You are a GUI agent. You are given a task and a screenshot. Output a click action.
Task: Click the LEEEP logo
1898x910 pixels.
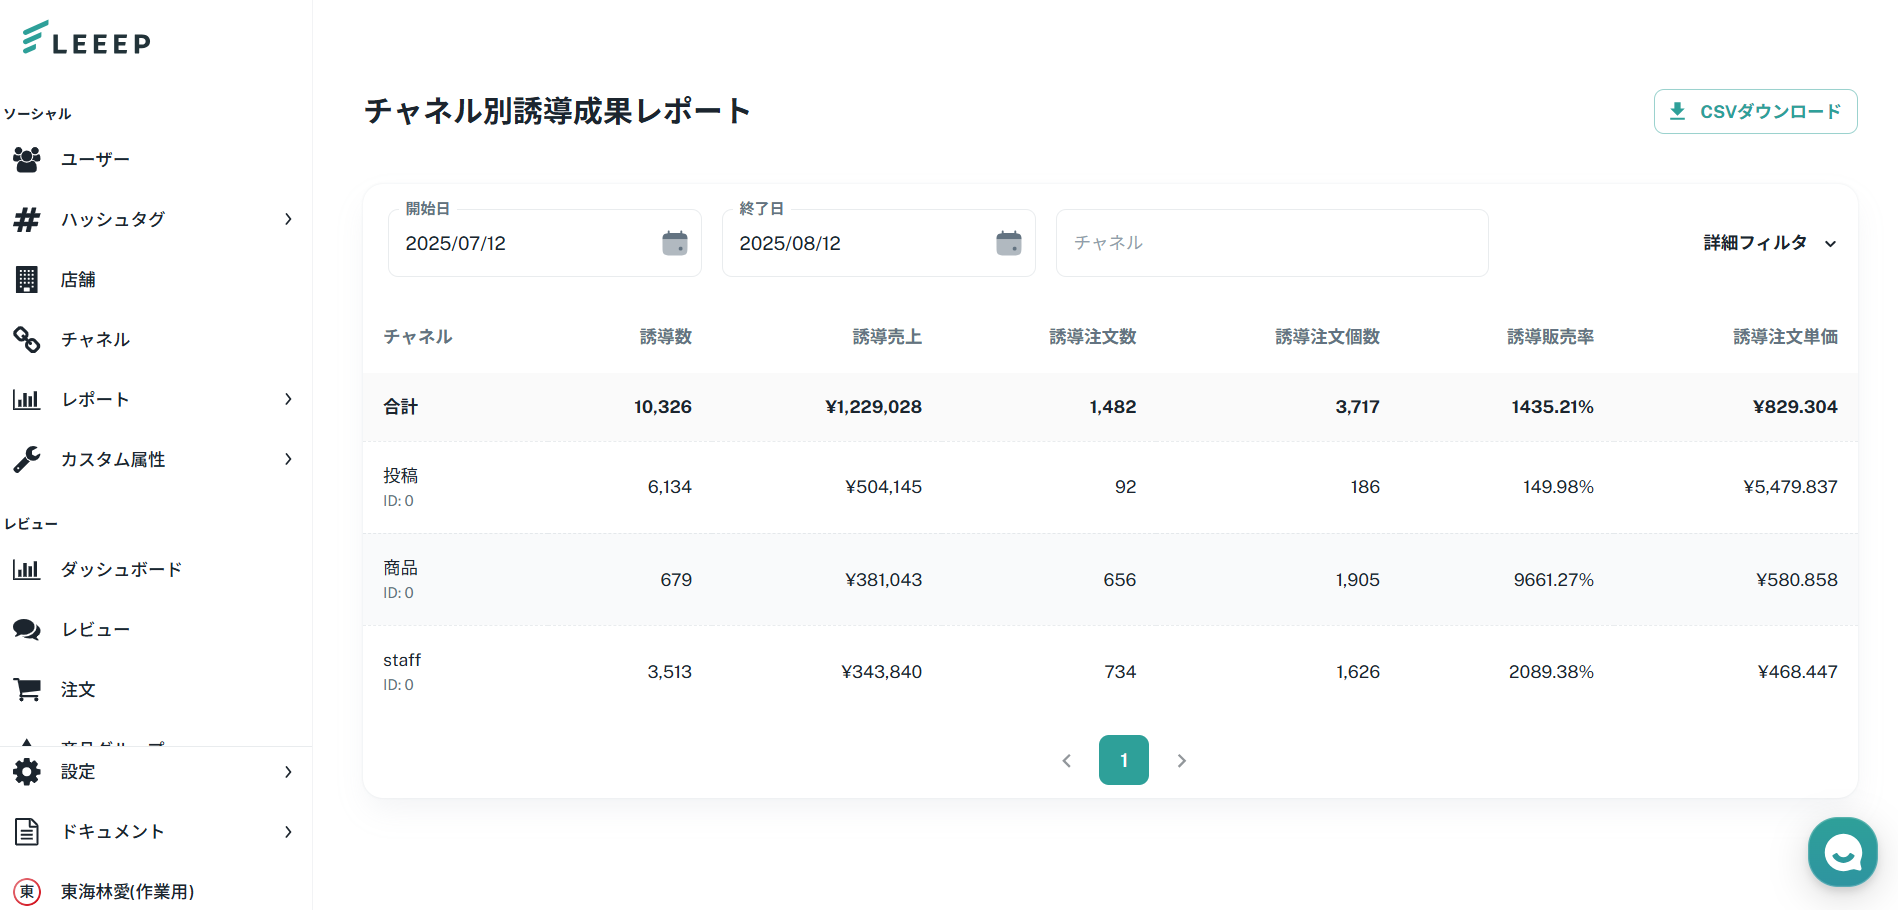click(x=87, y=40)
